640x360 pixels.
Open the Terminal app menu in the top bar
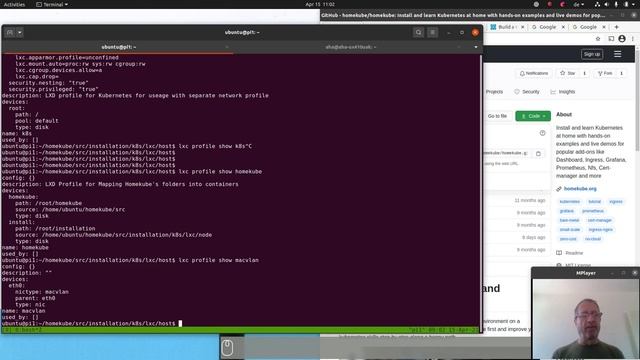(52, 4)
